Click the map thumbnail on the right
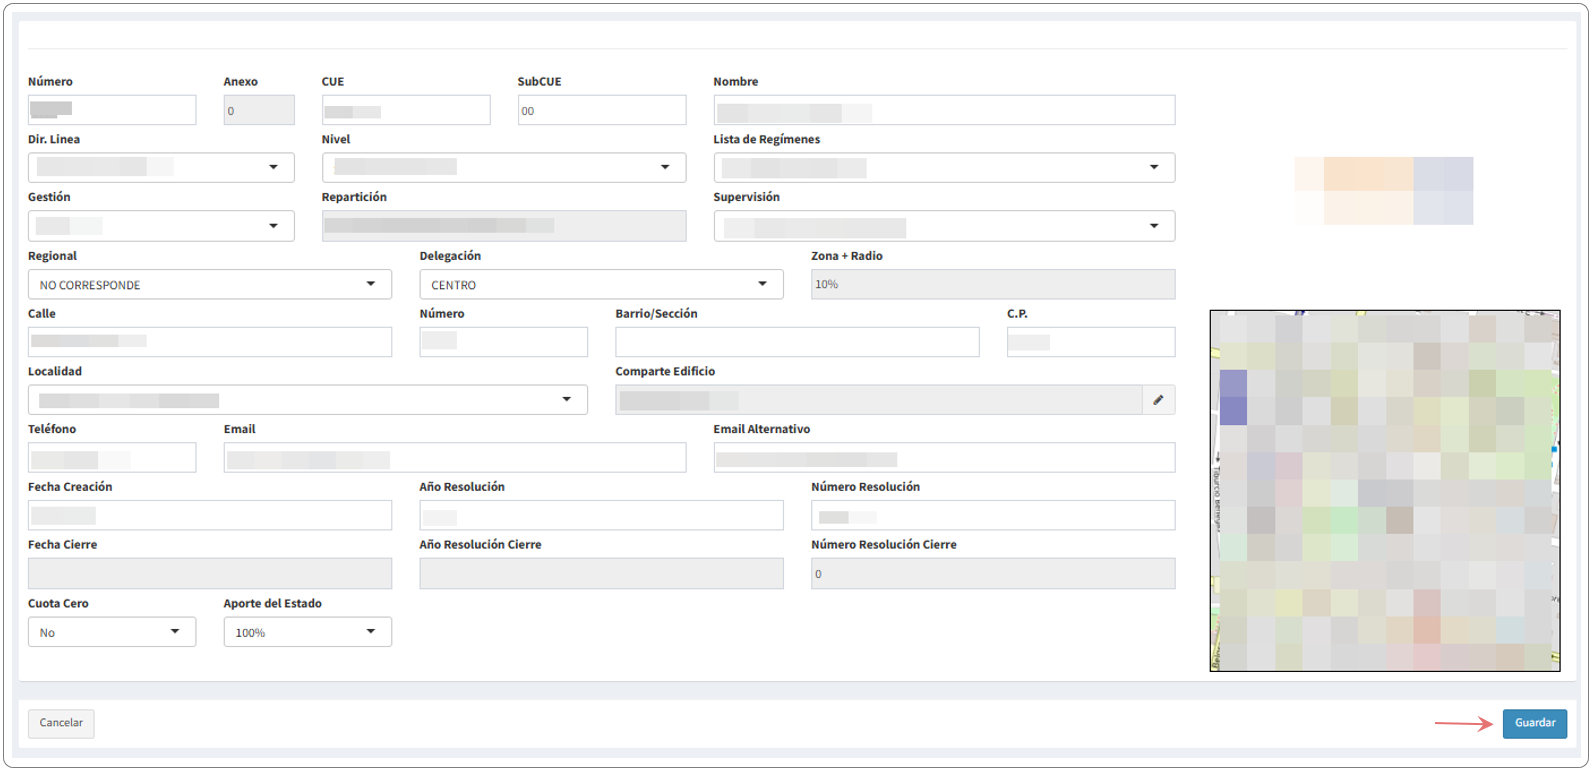 point(1384,490)
